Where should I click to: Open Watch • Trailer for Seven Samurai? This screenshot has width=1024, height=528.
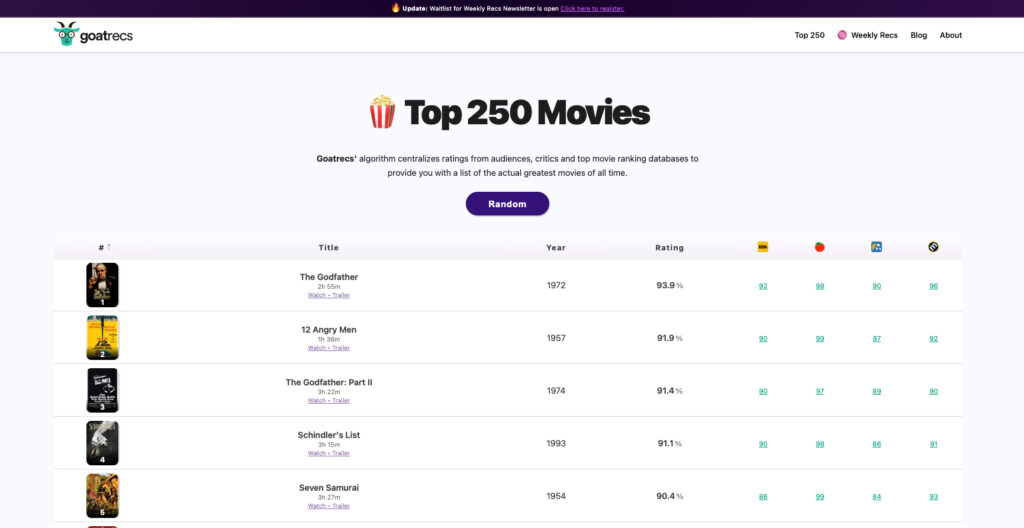(x=328, y=506)
